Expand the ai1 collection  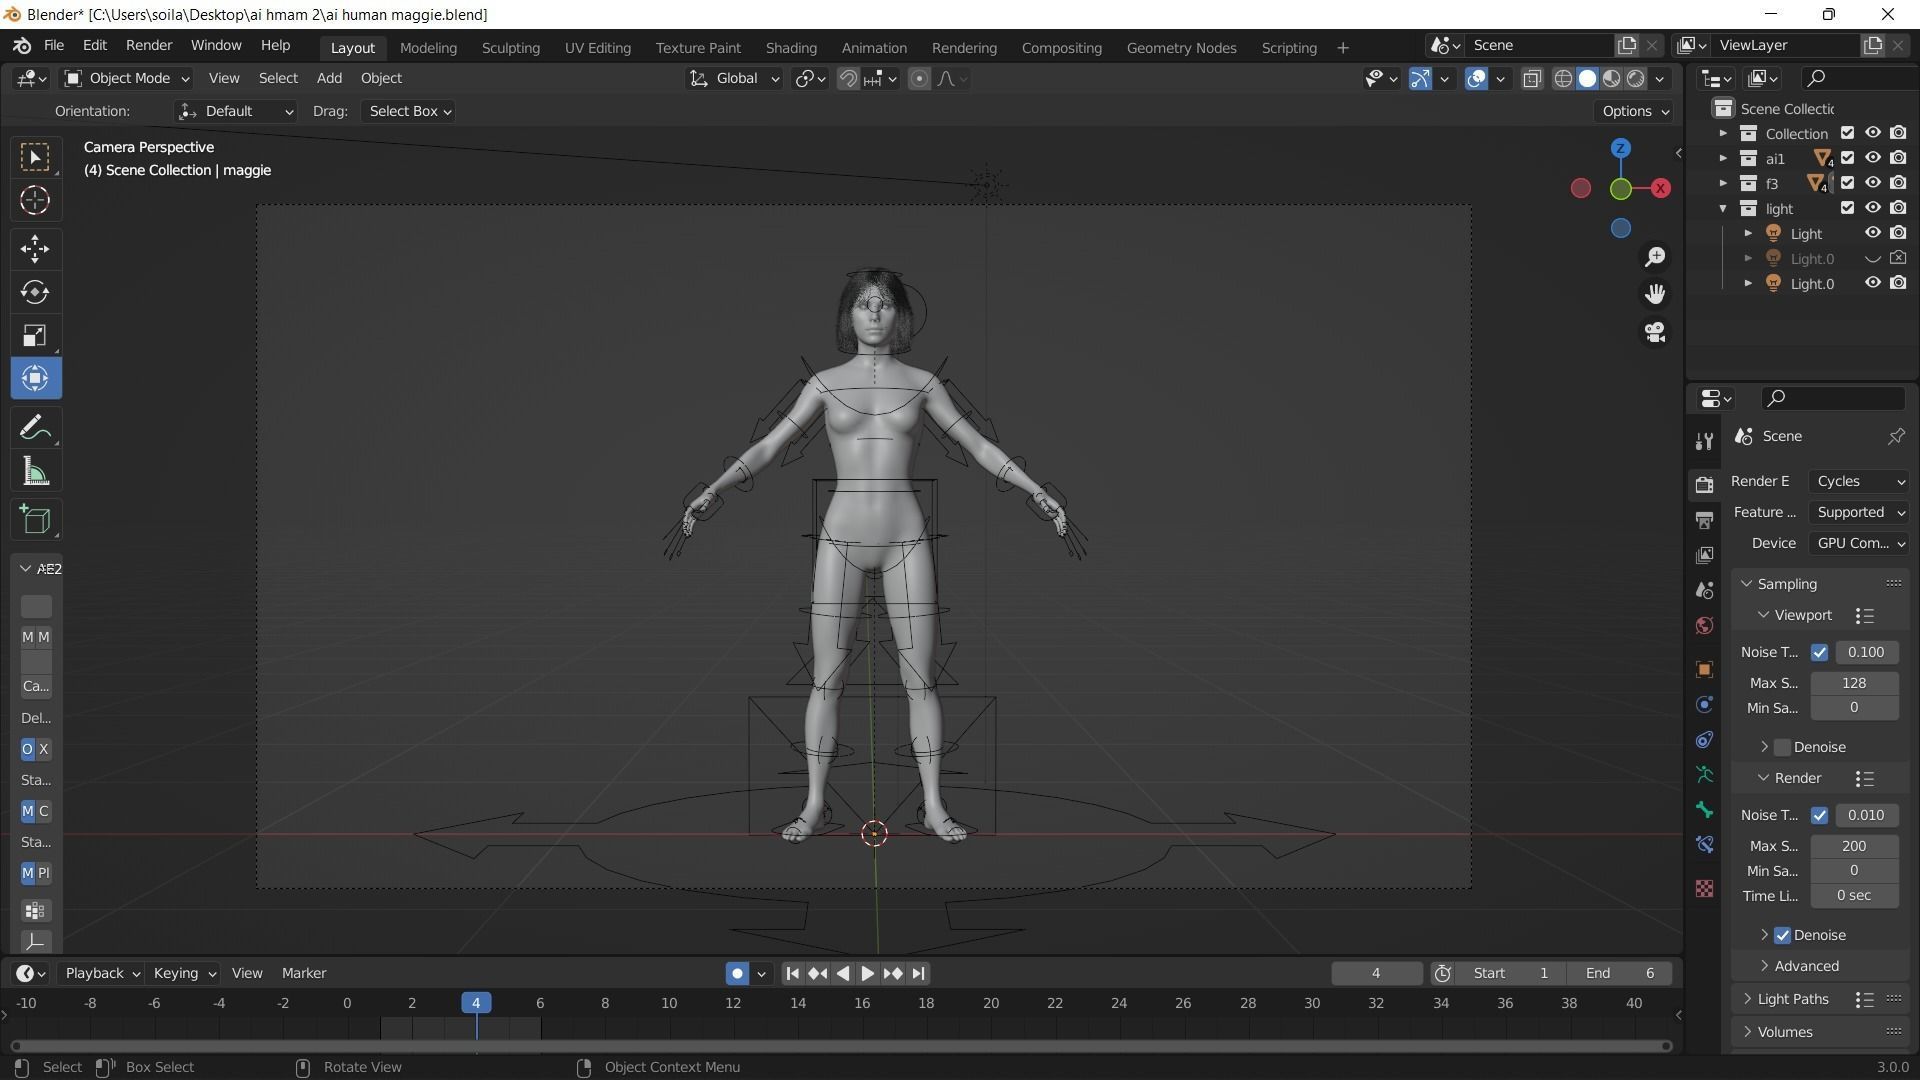1724,157
